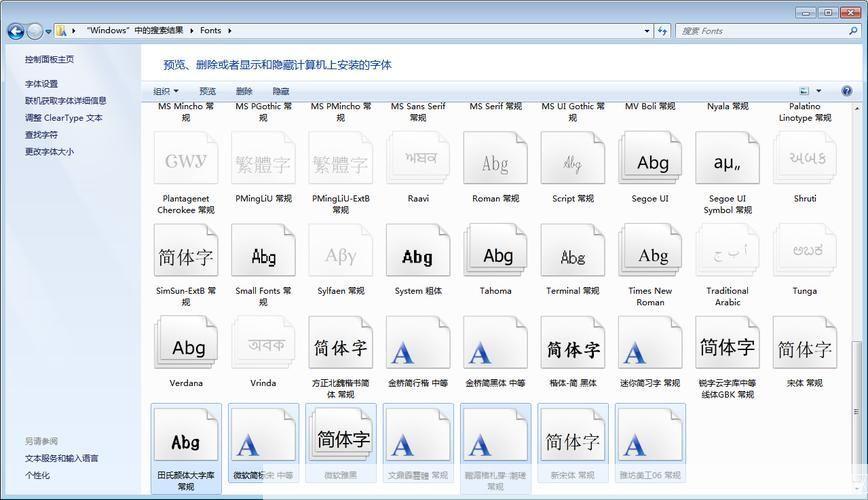
Task: Go back with the blue back arrow
Action: pos(16,31)
